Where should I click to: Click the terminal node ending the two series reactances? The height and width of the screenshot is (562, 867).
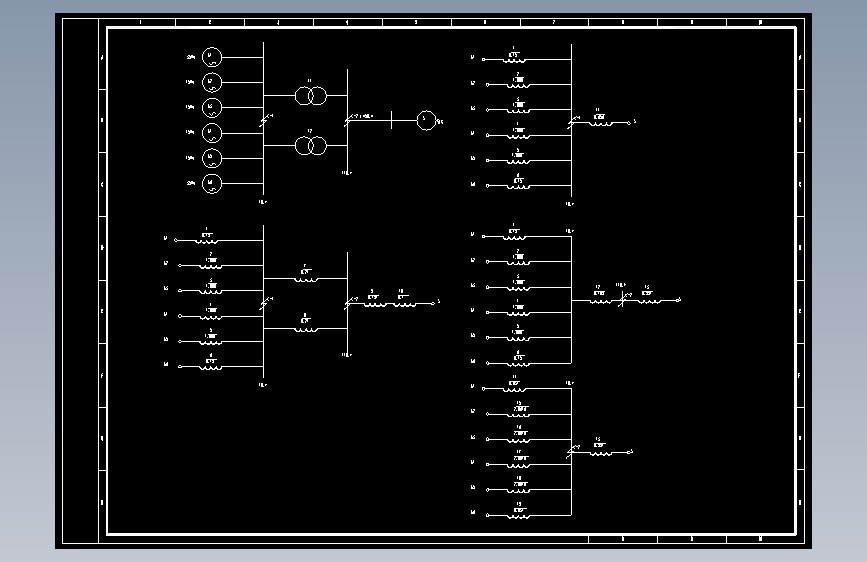[x=434, y=303]
